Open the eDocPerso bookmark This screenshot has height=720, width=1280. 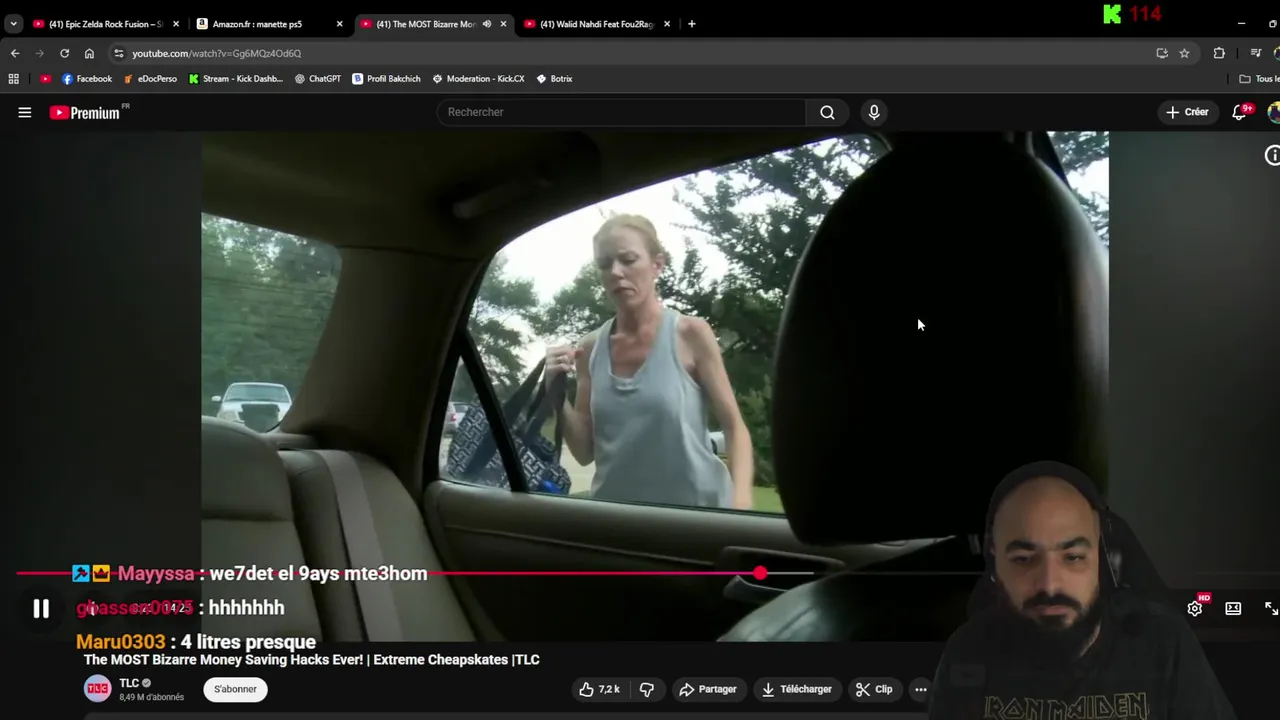pyautogui.click(x=150, y=78)
